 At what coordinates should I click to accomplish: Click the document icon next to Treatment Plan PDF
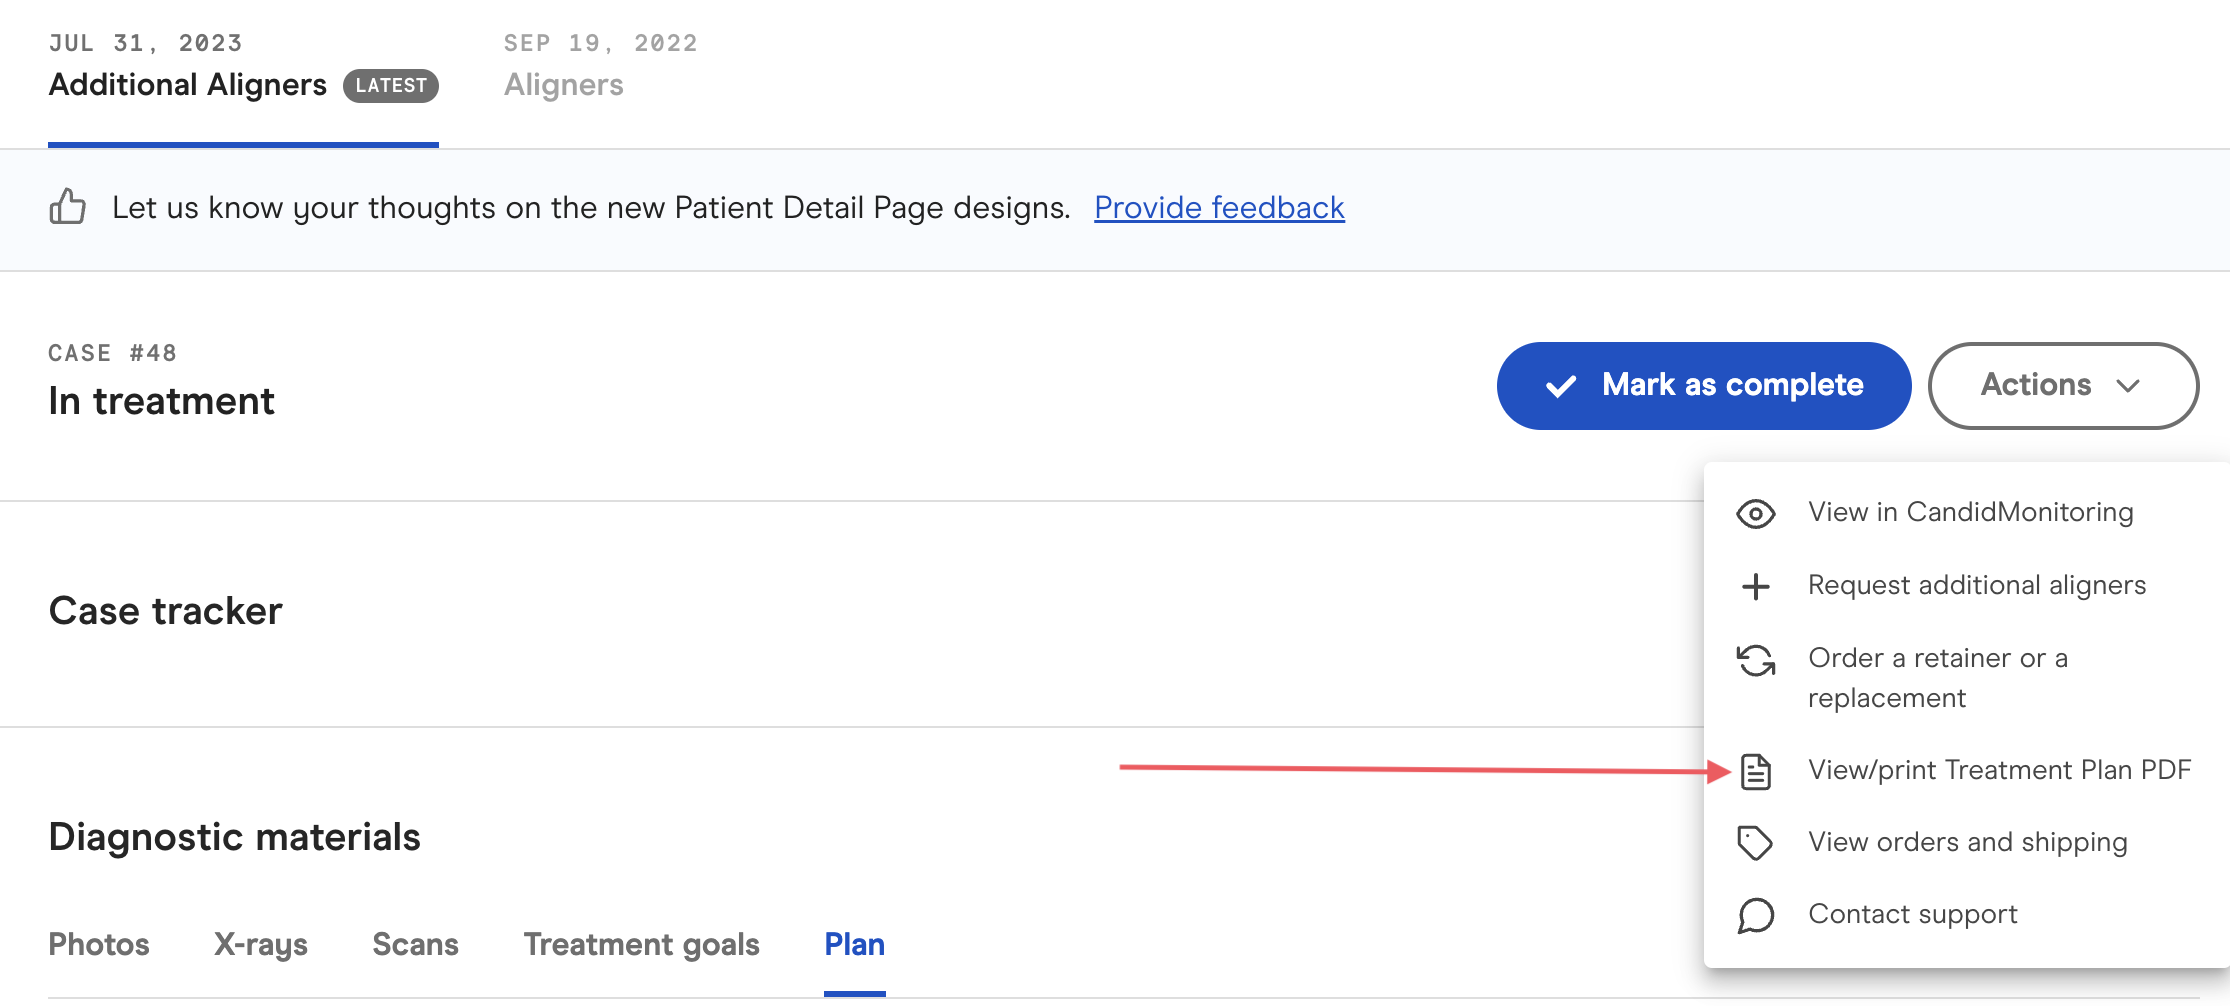pos(1756,771)
